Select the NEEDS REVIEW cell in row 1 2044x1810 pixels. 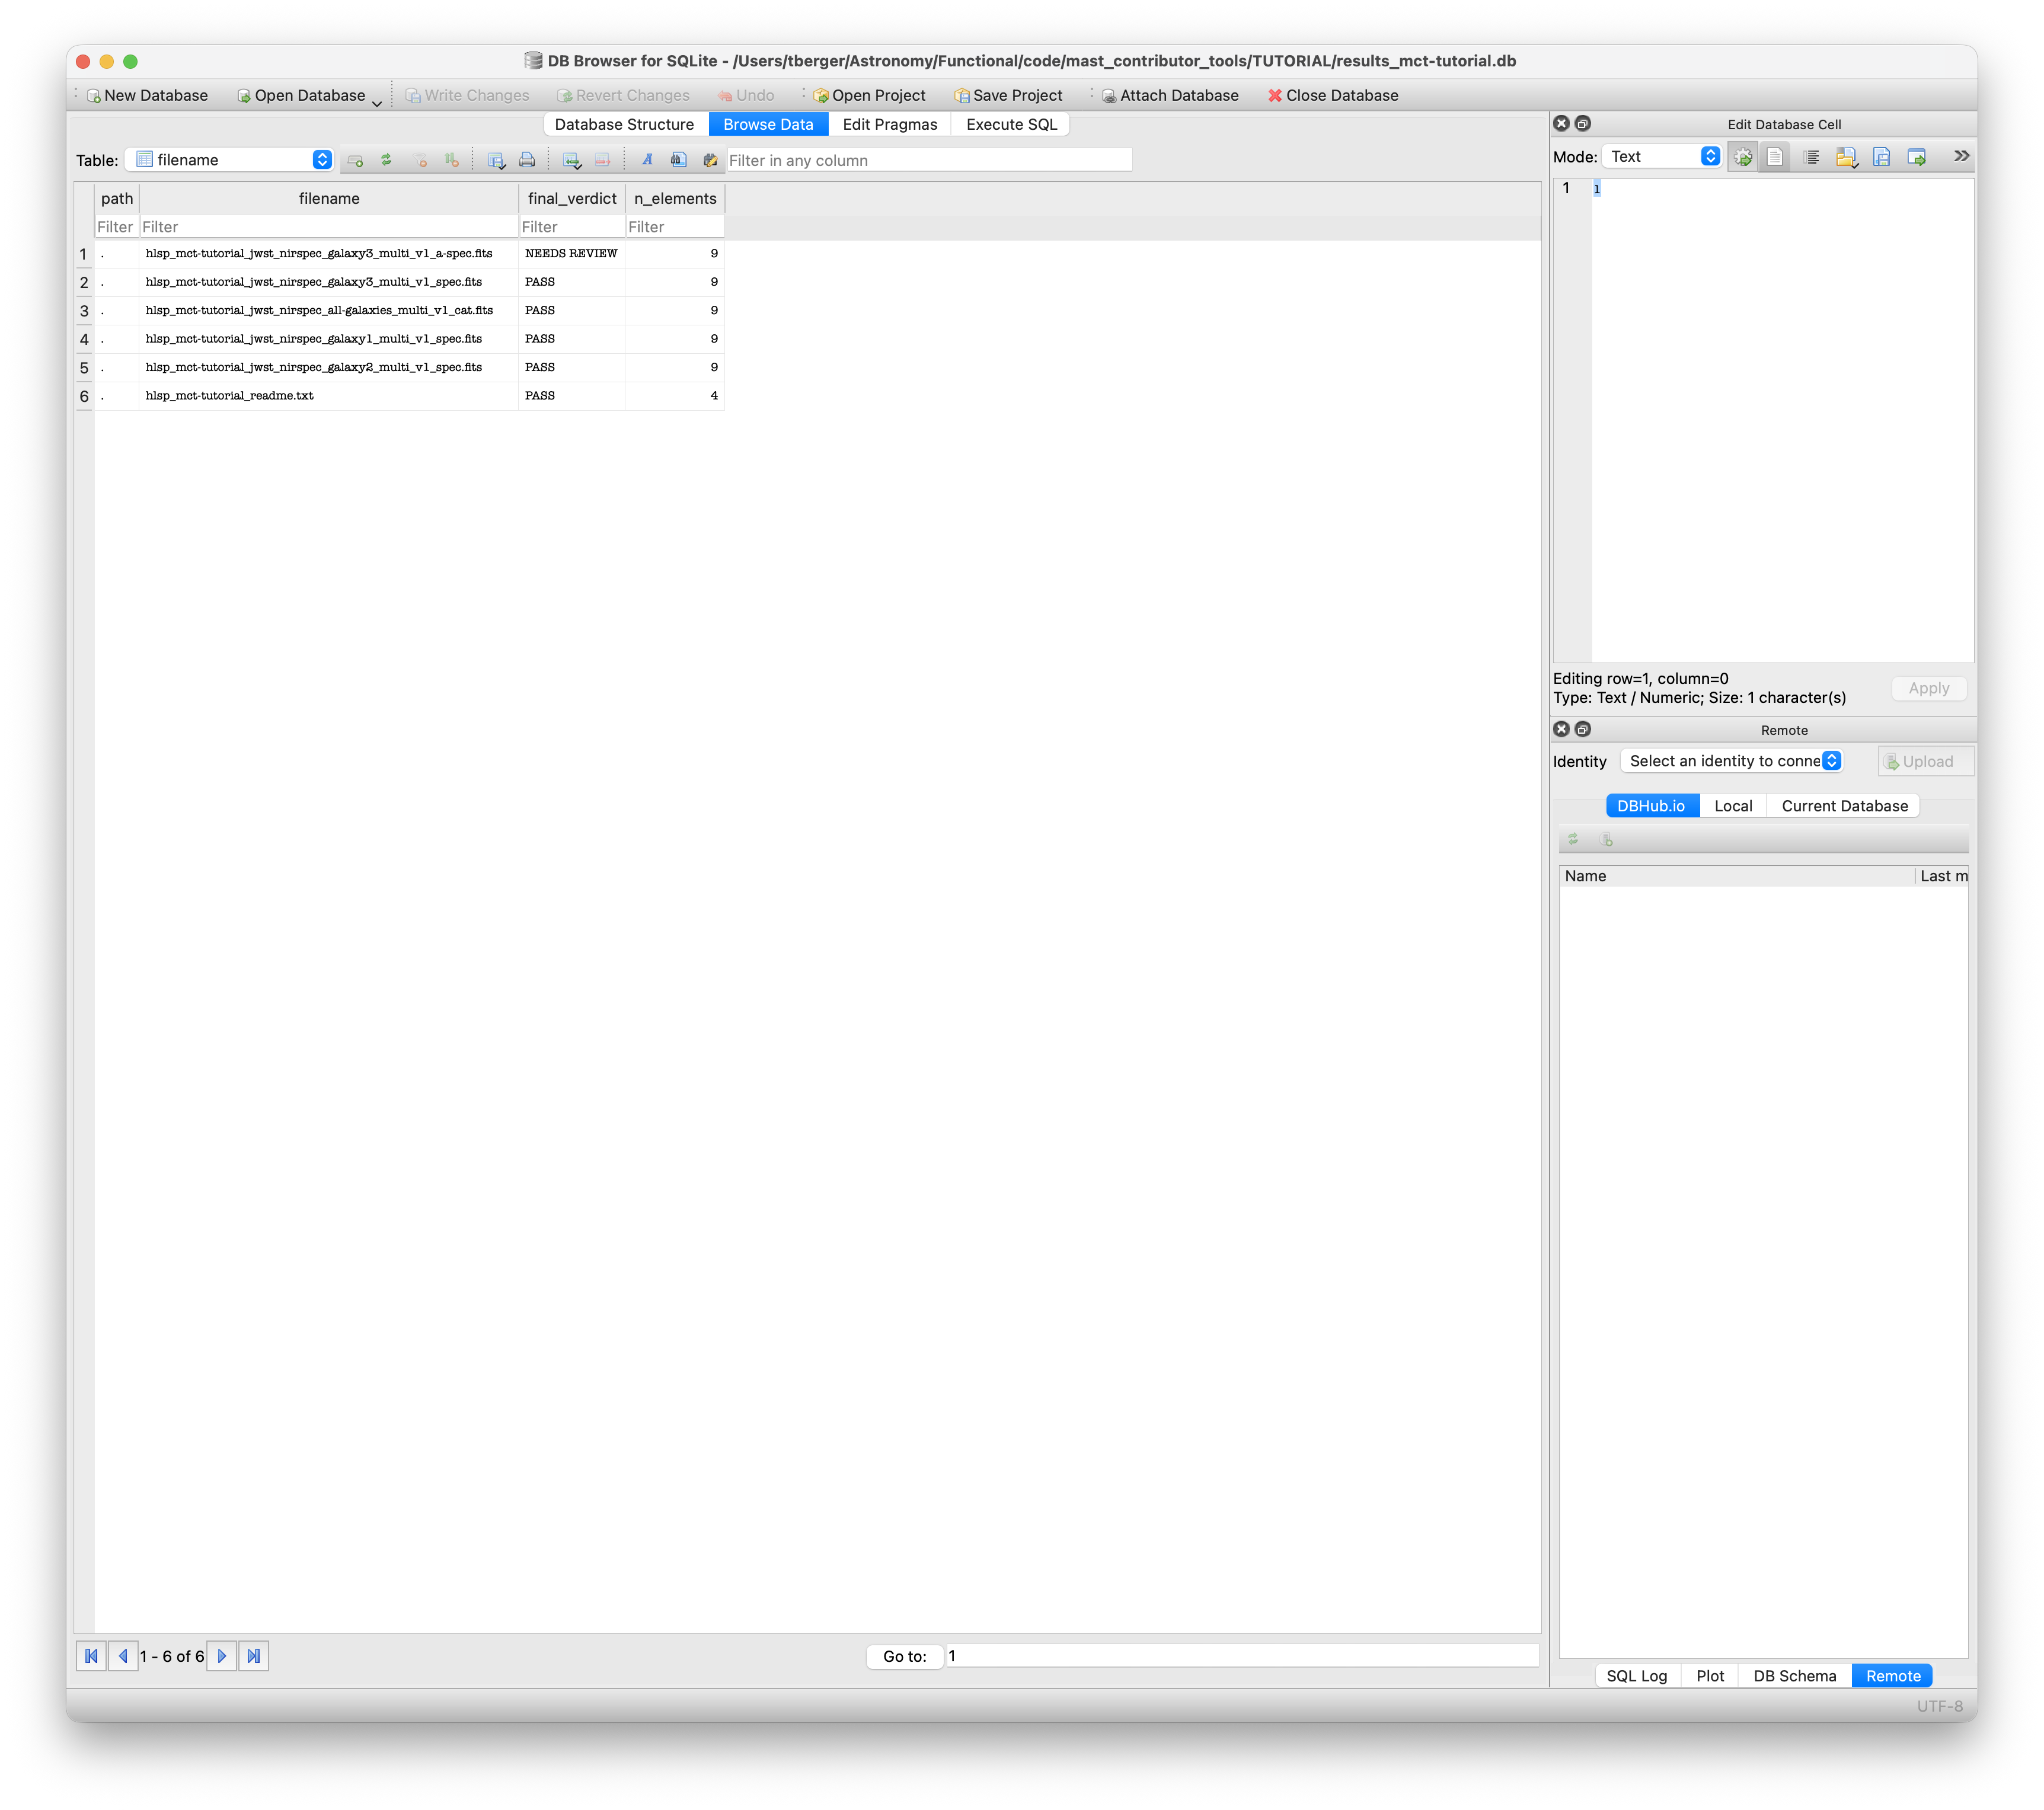pyautogui.click(x=572, y=254)
